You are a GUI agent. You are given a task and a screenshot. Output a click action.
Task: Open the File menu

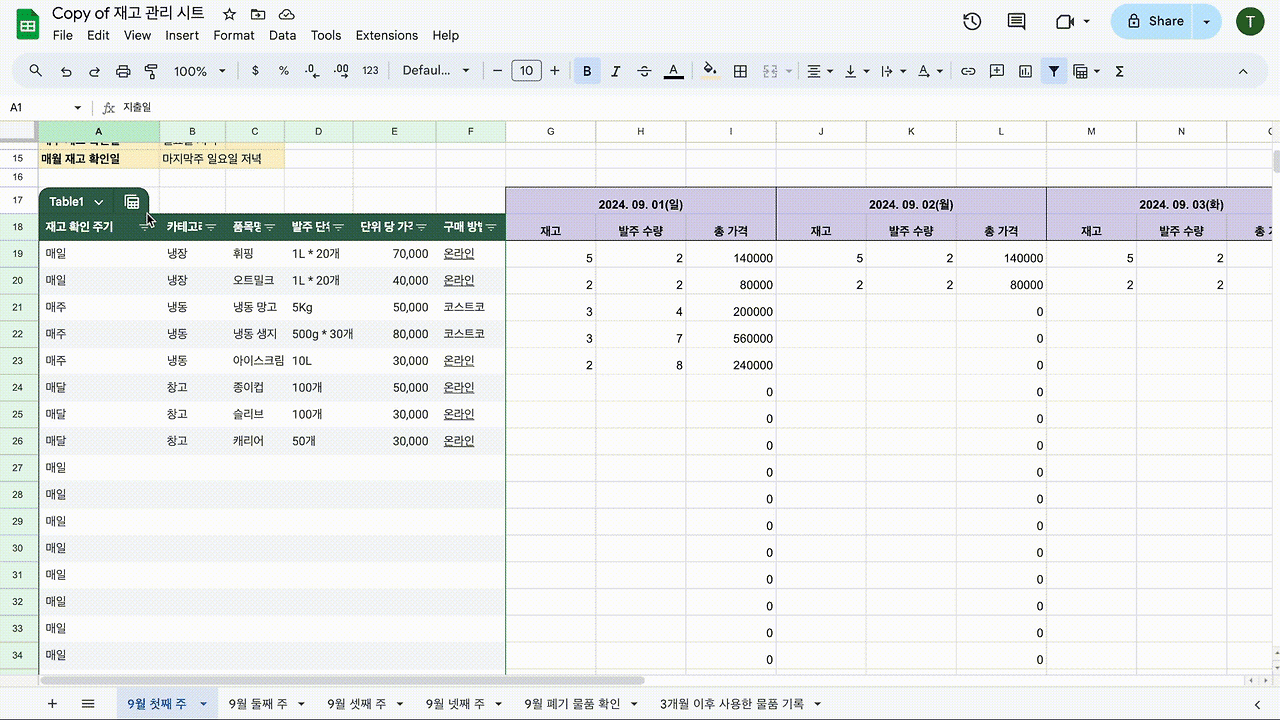63,35
